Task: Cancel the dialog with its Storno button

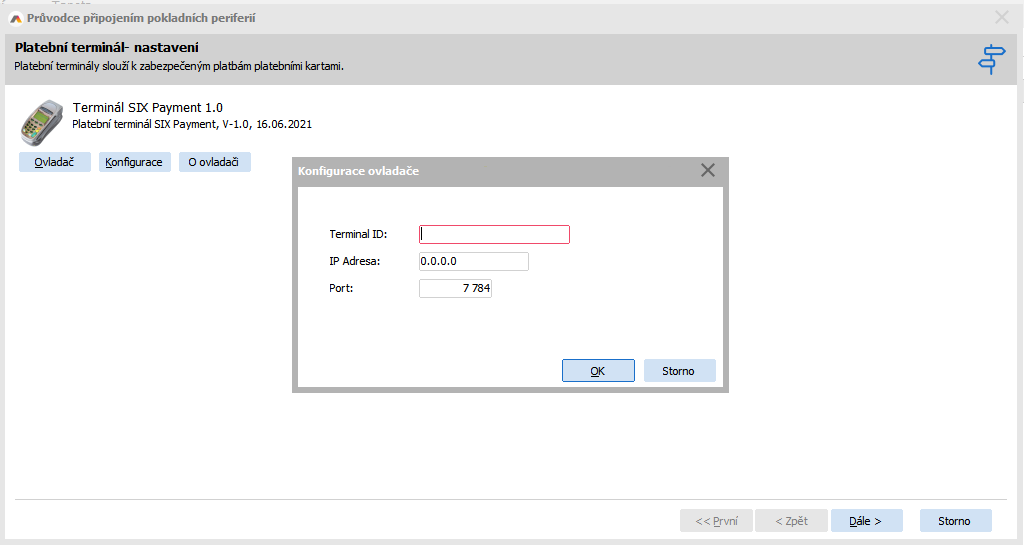Action: pyautogui.click(x=678, y=371)
